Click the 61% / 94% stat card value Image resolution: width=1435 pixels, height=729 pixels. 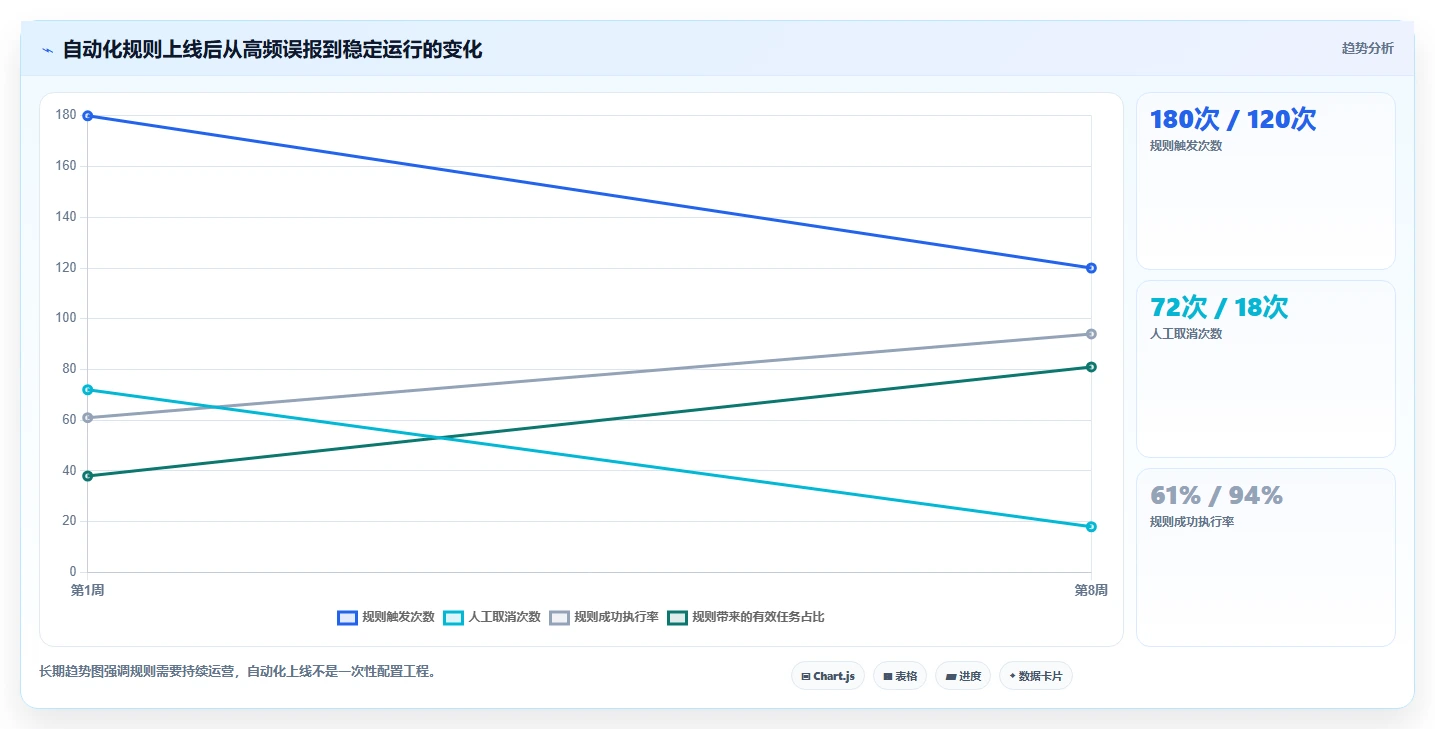coord(1216,496)
